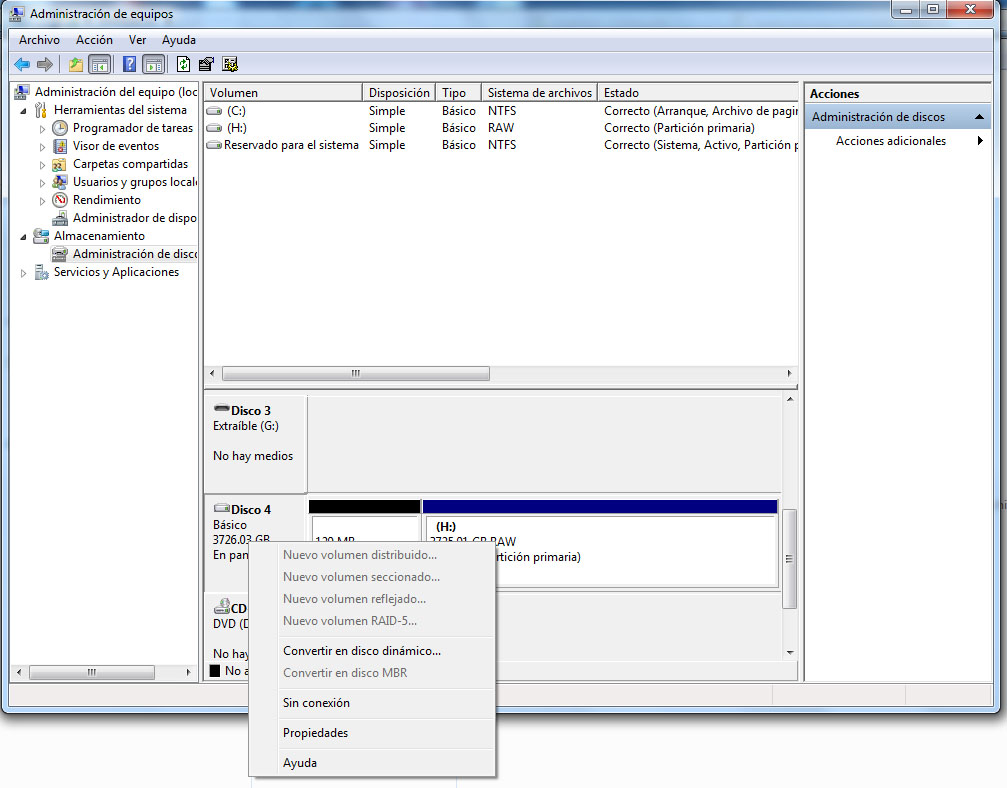
Task: Click the Forward arrow toolbar icon
Action: (45, 64)
